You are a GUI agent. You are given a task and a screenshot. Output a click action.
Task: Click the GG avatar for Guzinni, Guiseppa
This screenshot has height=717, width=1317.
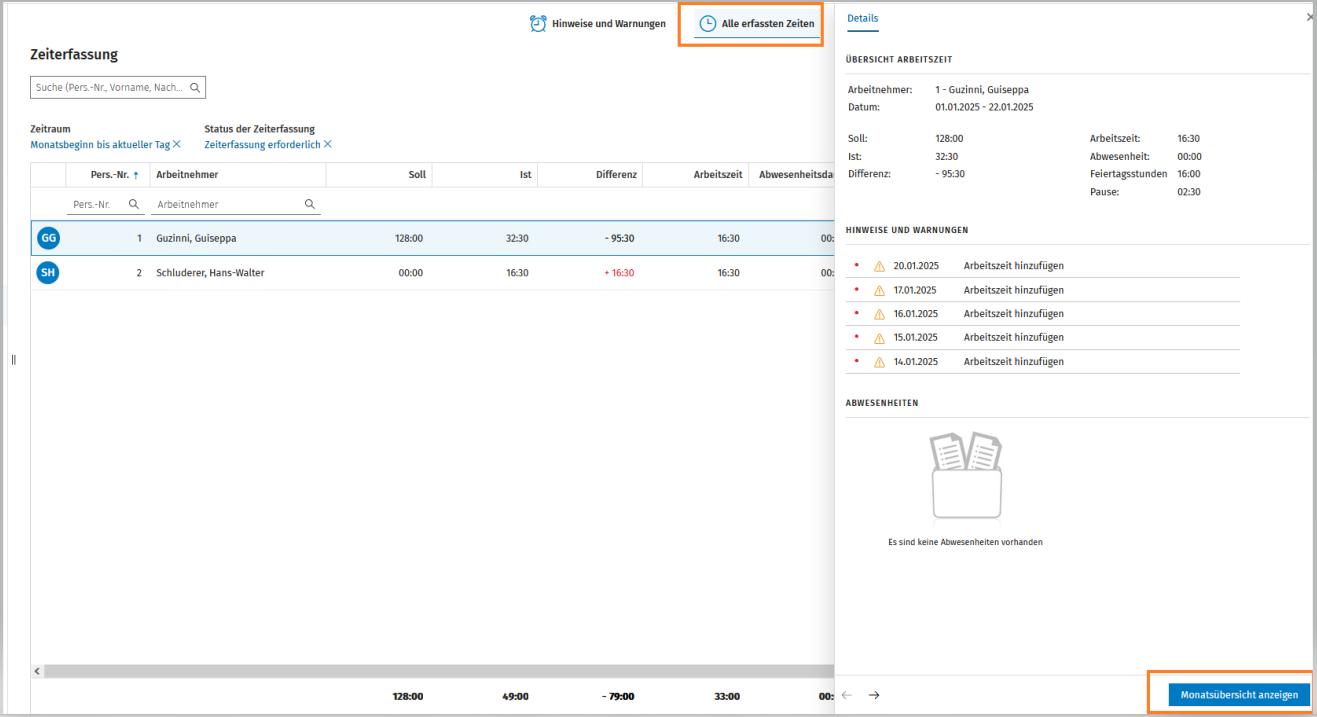click(x=48, y=238)
